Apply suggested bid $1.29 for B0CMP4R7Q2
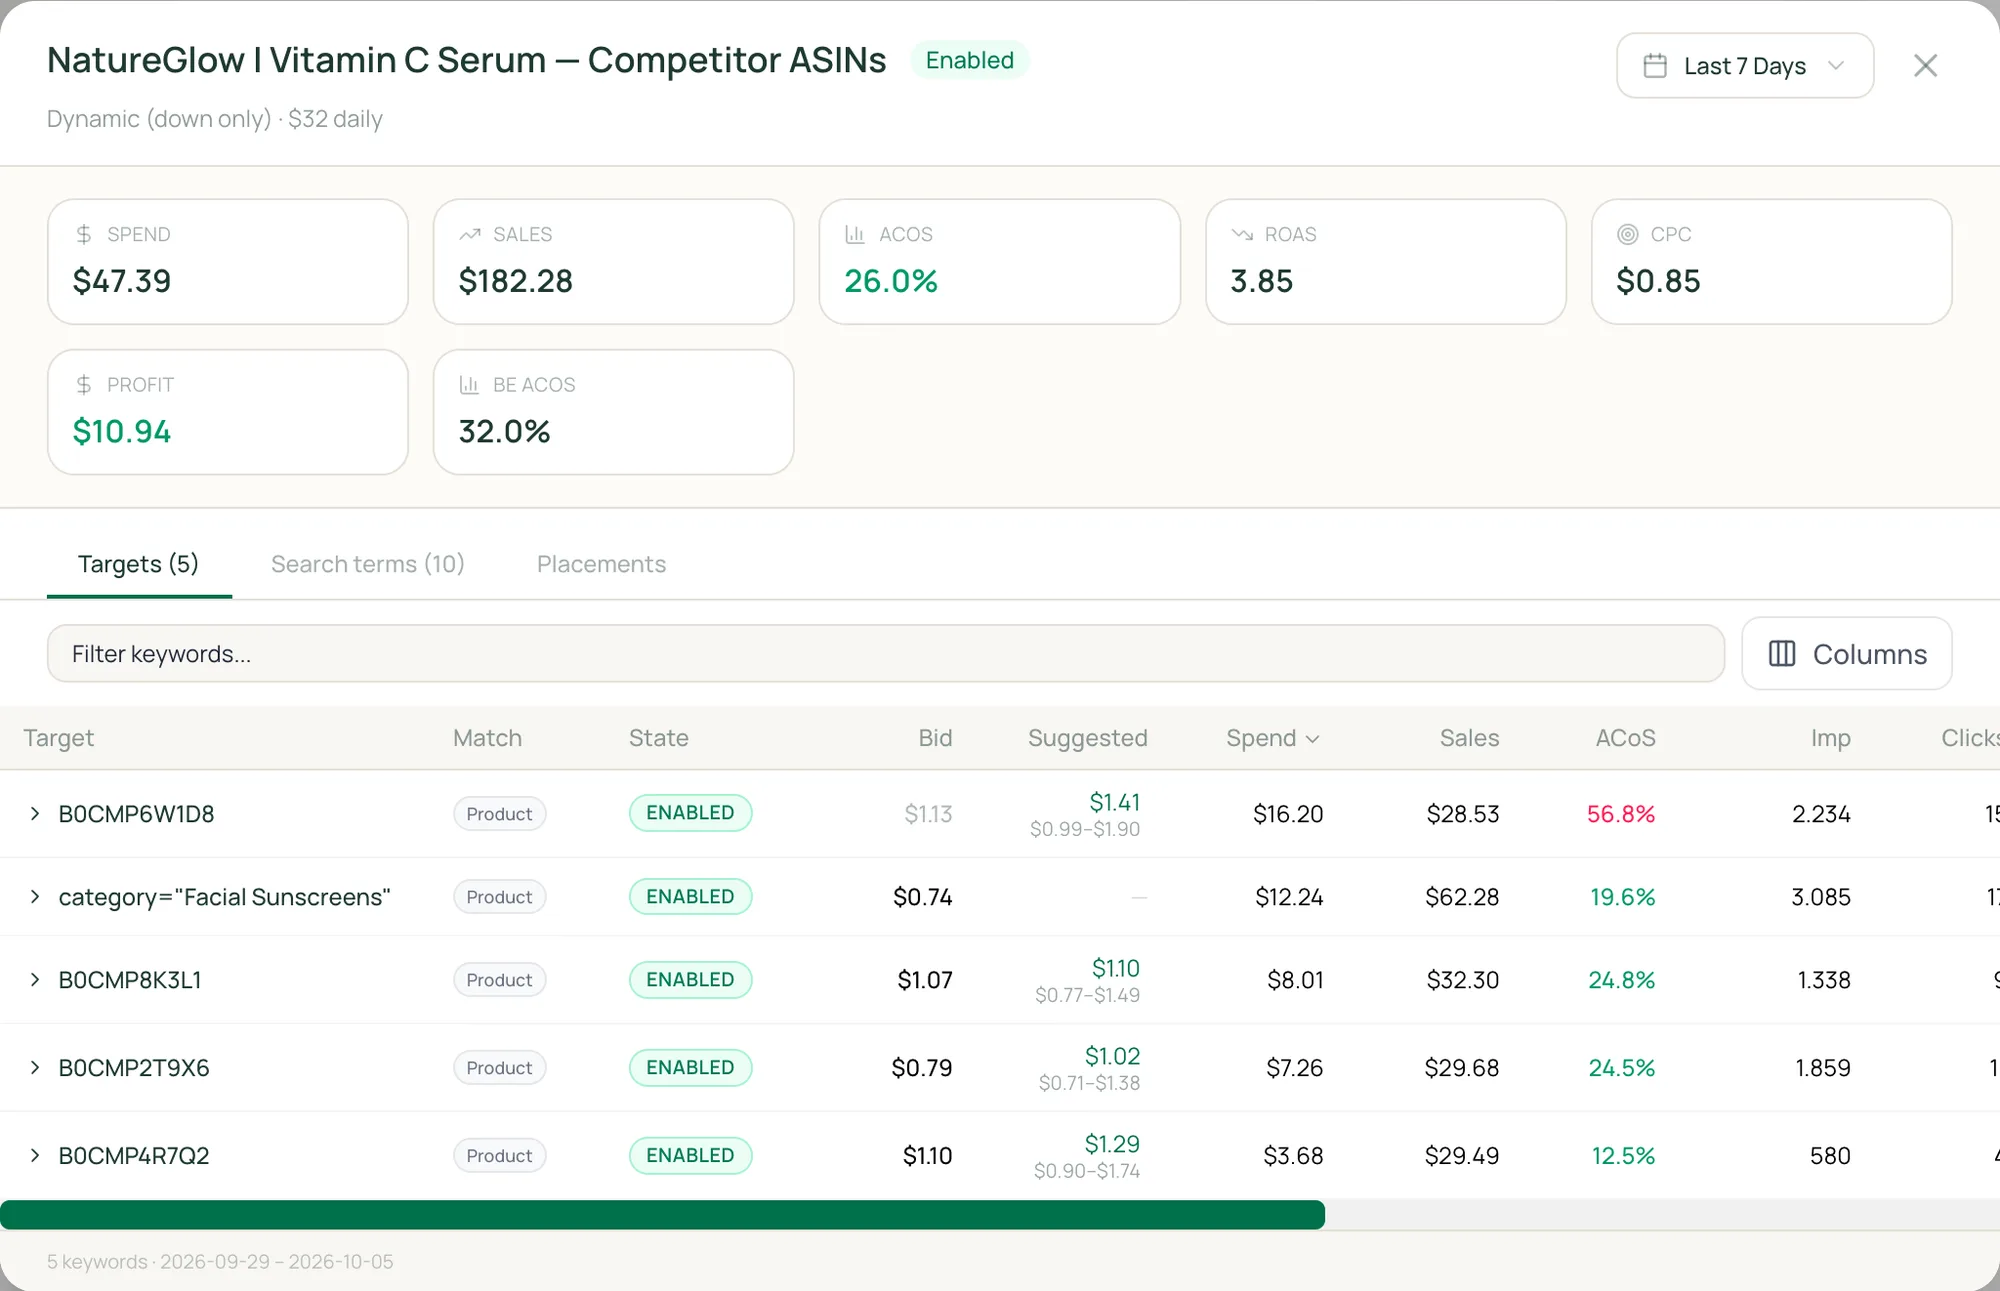The image size is (2000, 1291). (1112, 1144)
